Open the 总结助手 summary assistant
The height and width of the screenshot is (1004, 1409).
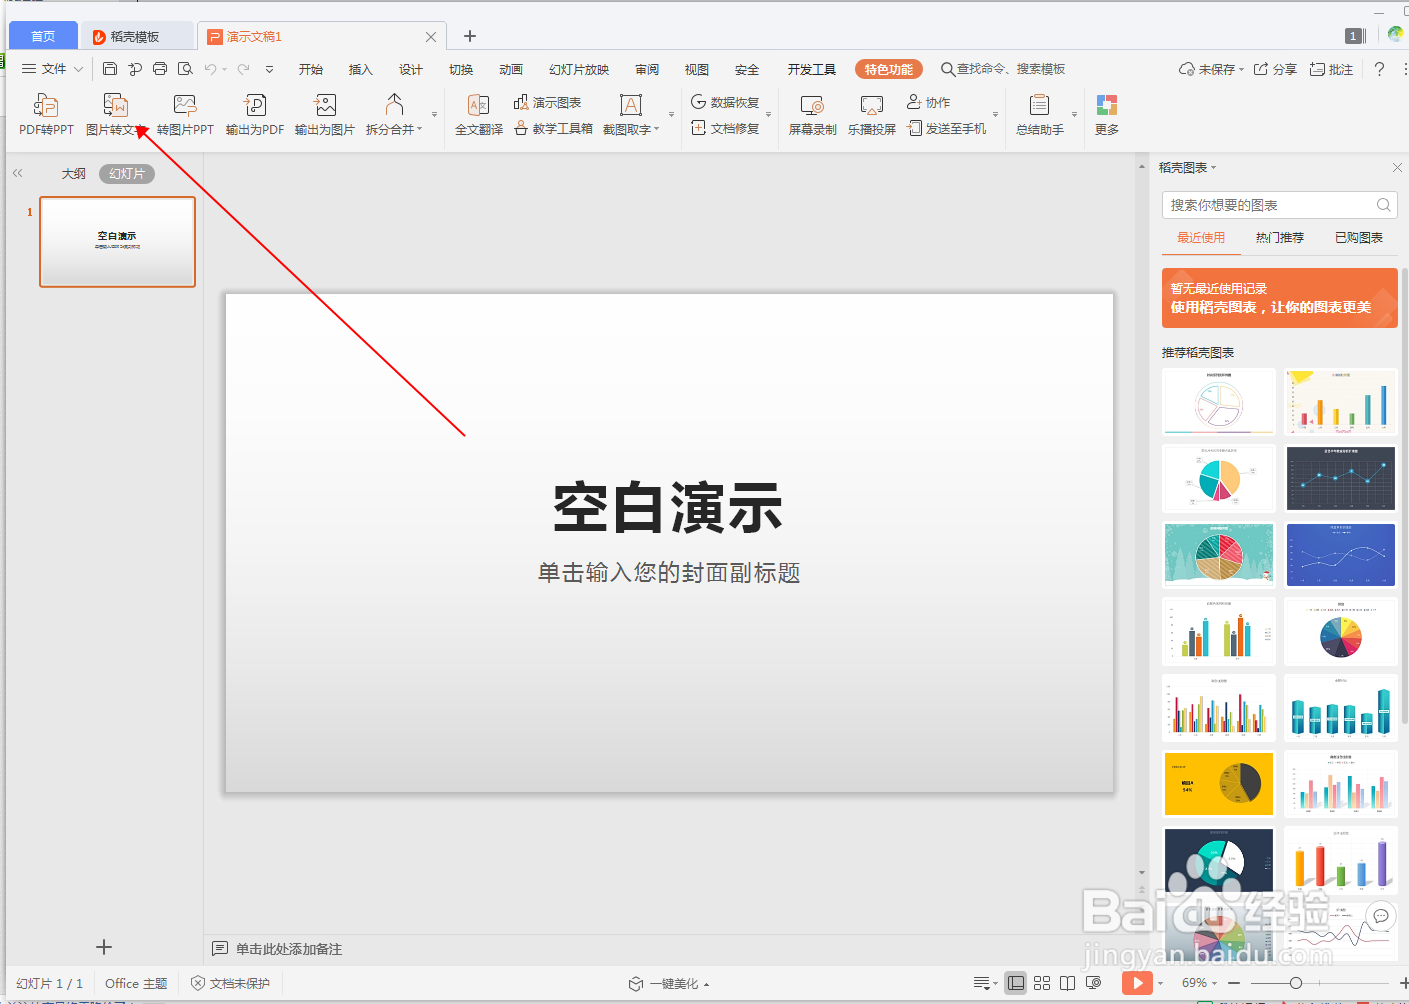point(1038,114)
